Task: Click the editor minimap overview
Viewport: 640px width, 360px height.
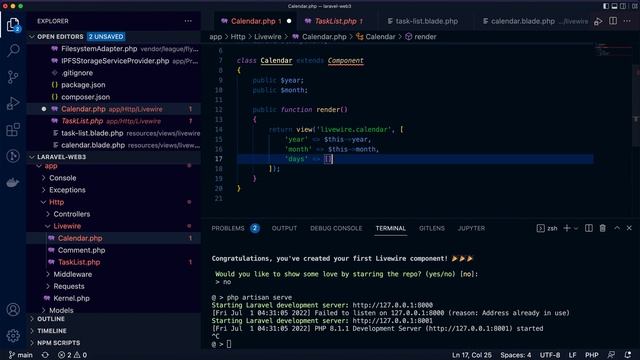Action: pyautogui.click(x=612, y=50)
